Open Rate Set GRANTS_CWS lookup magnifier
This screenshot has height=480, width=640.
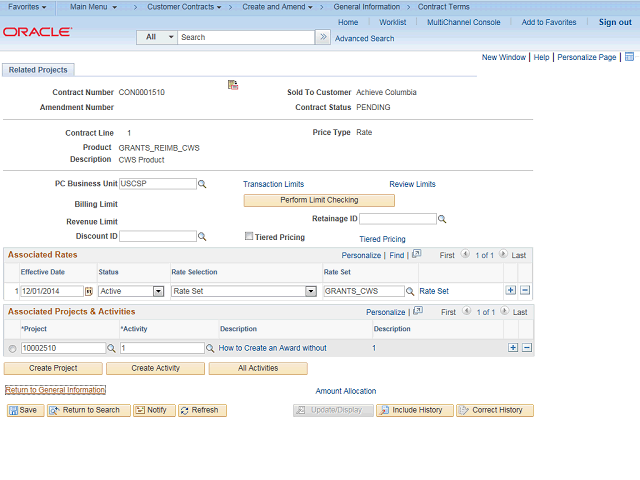click(x=410, y=291)
